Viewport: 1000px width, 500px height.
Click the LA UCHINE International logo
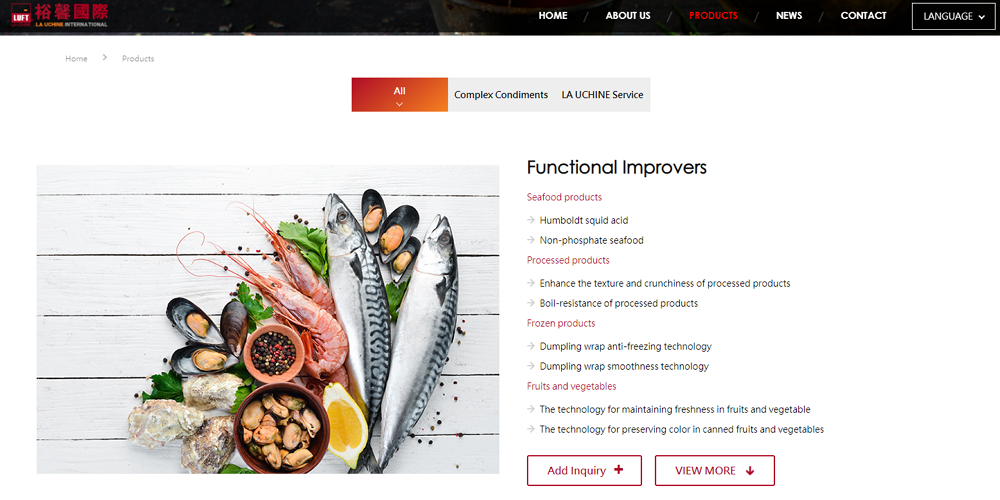[59, 15]
